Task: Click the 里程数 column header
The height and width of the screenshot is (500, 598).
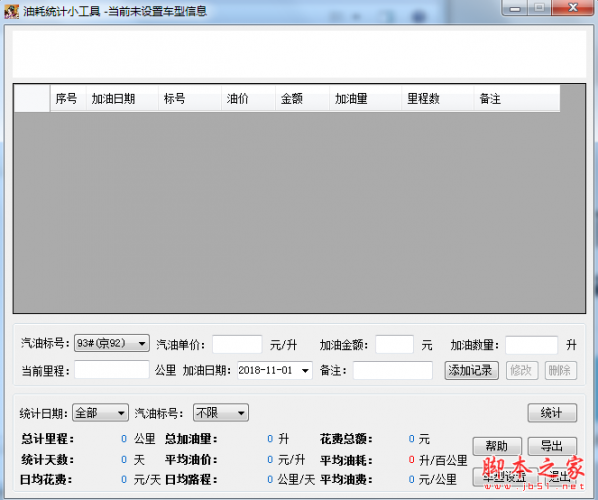Action: click(x=437, y=98)
